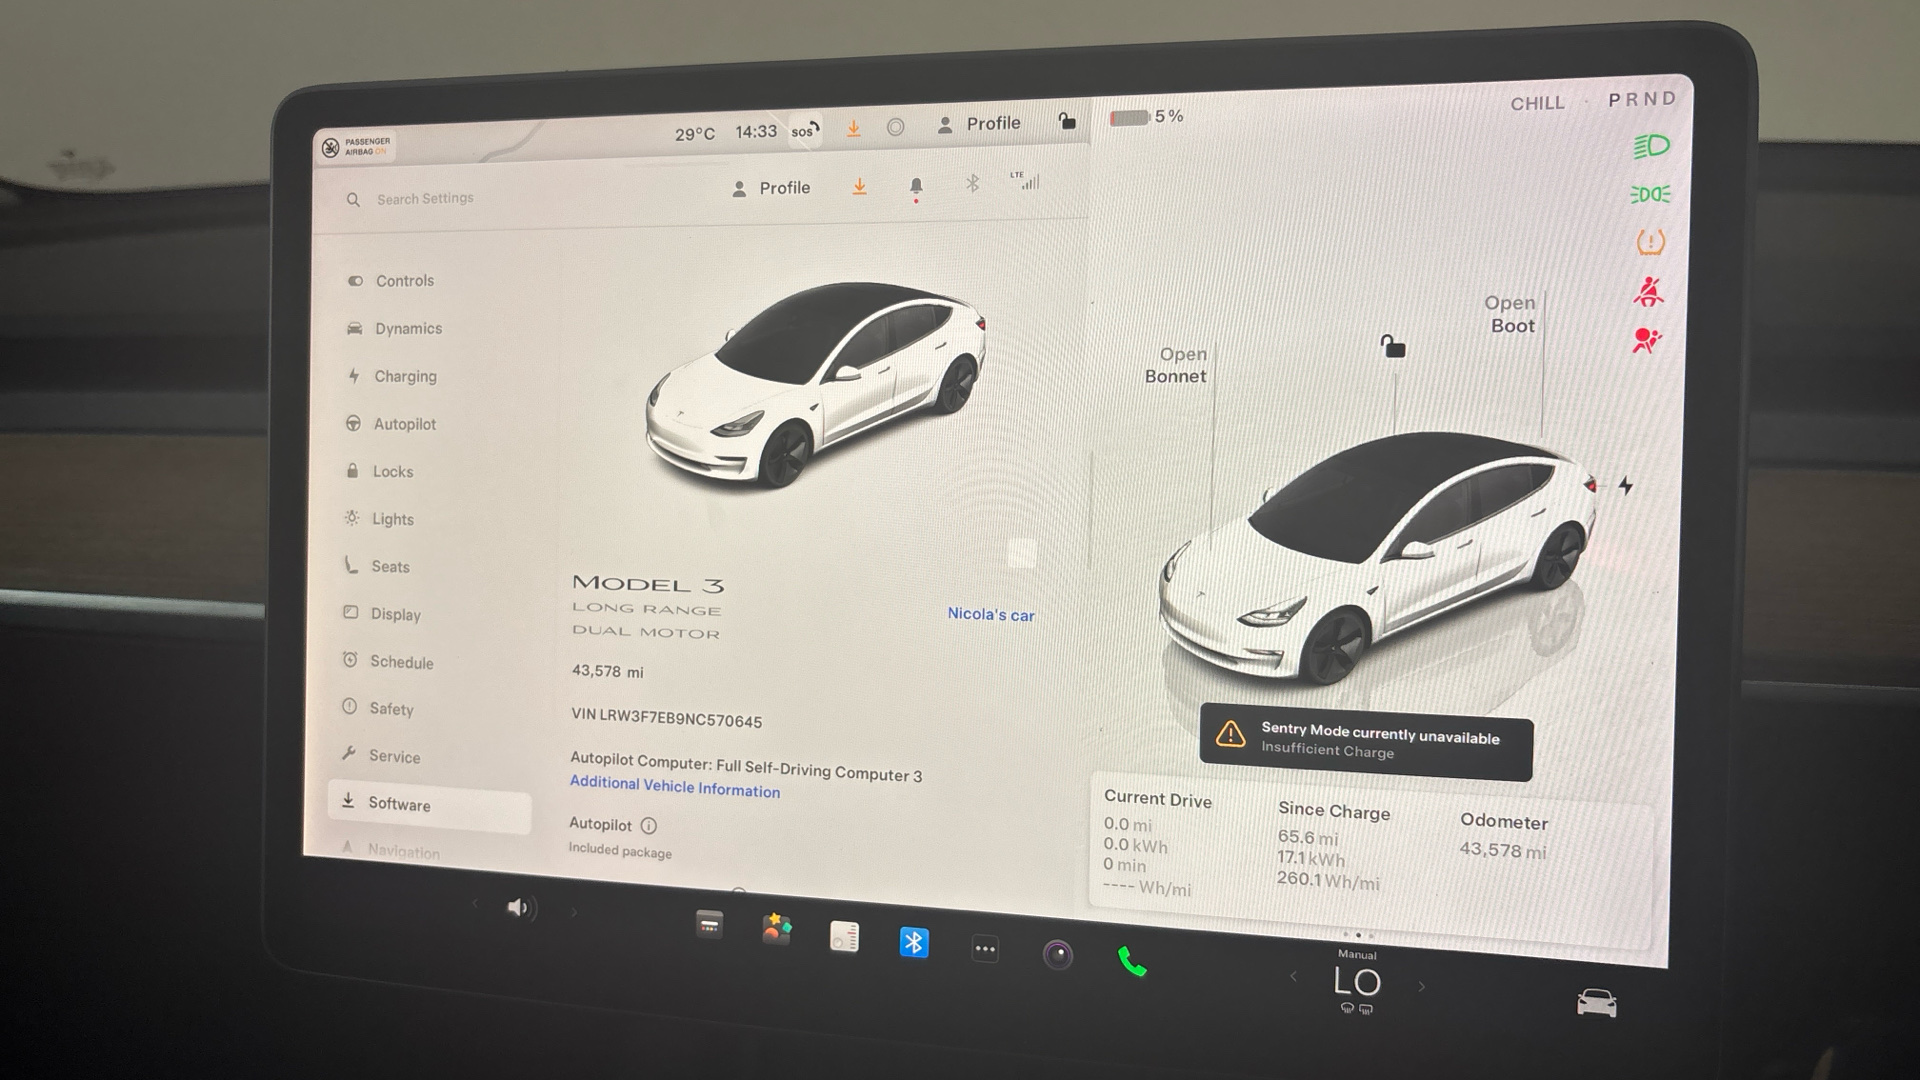Click the 5% battery indicator

tap(1147, 117)
